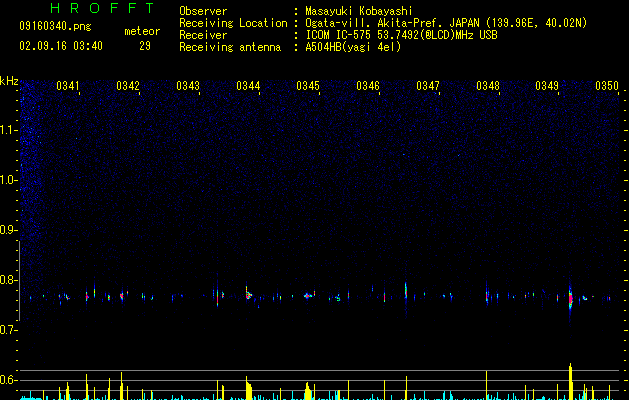Click the Observer label
The image size is (629, 400).
tap(203, 11)
